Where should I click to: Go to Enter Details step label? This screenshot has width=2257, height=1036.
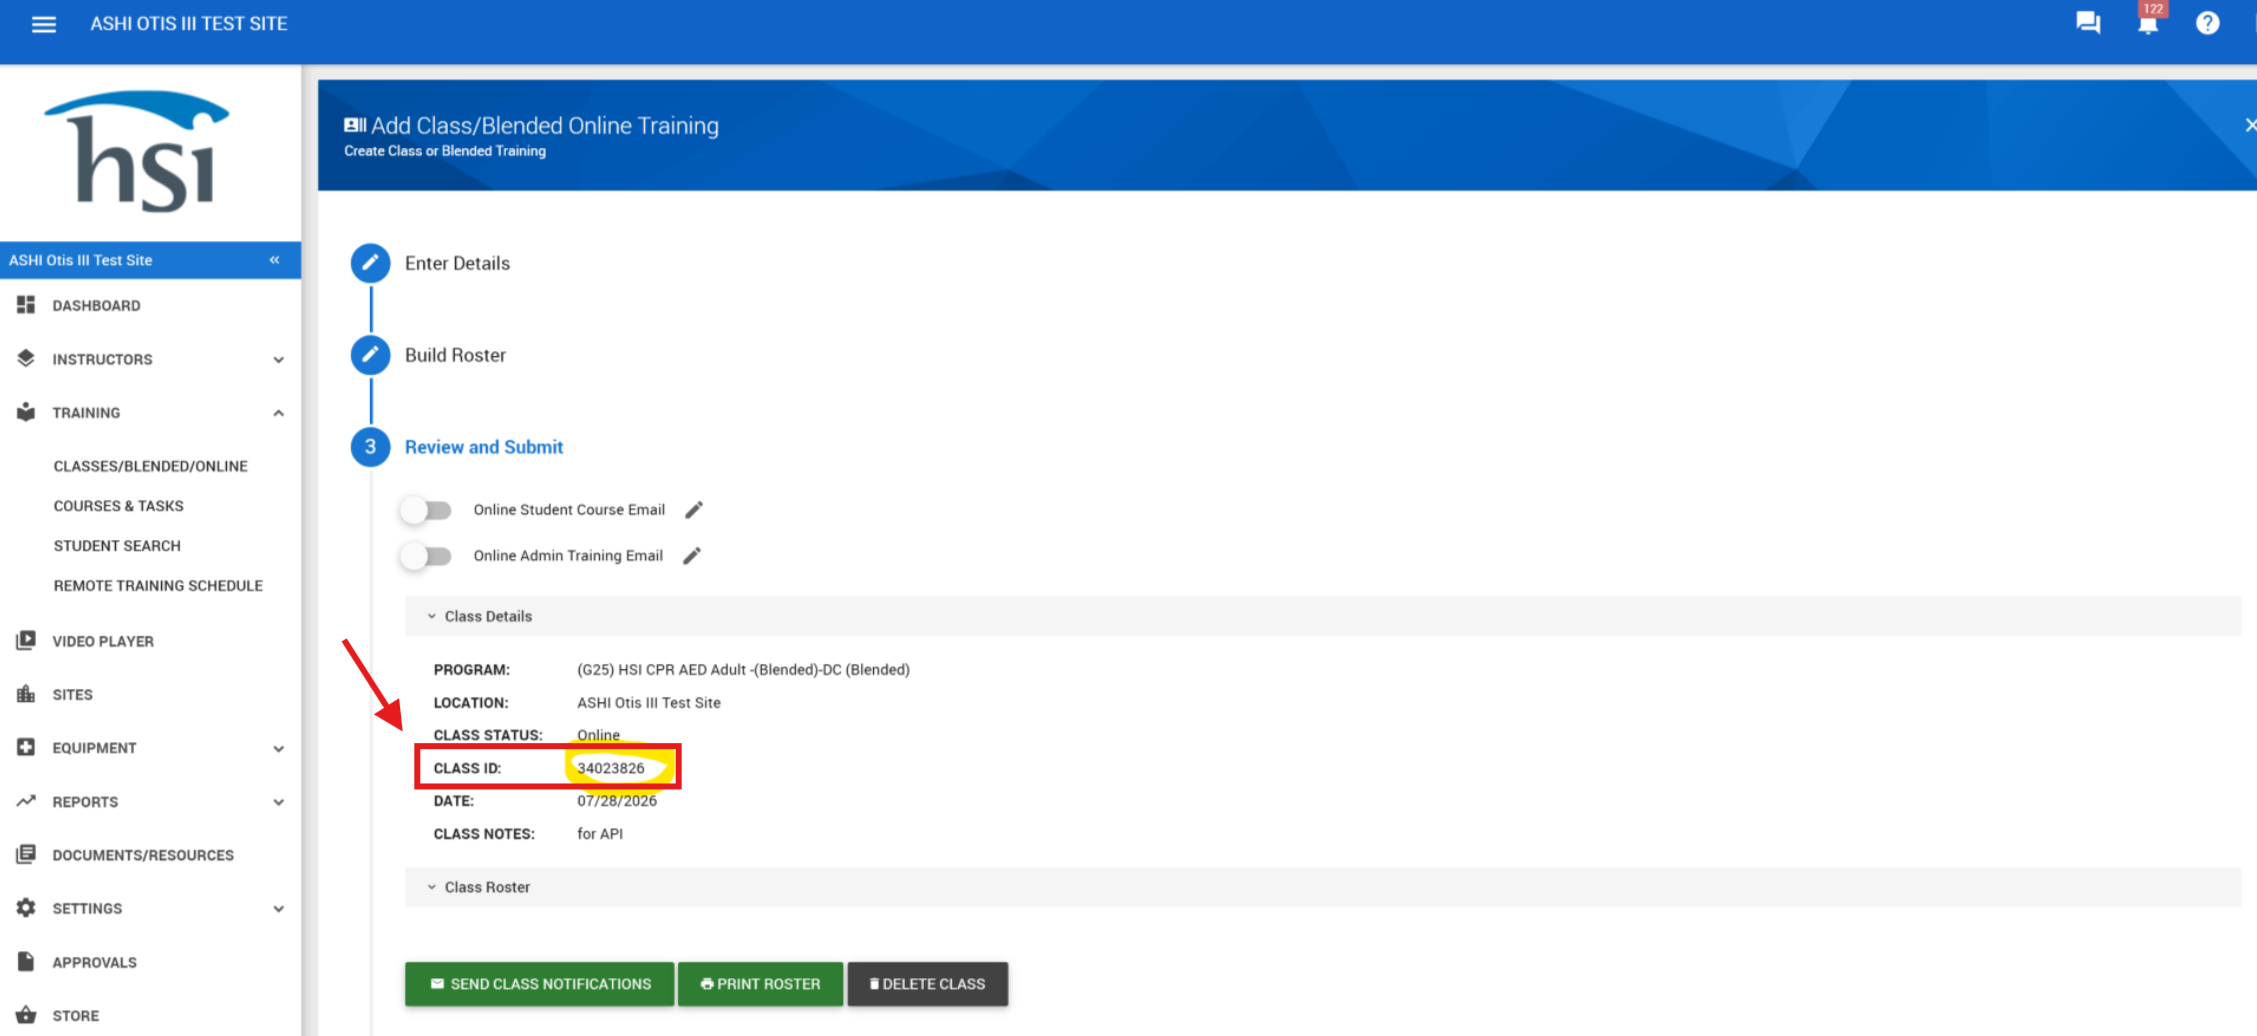click(457, 263)
